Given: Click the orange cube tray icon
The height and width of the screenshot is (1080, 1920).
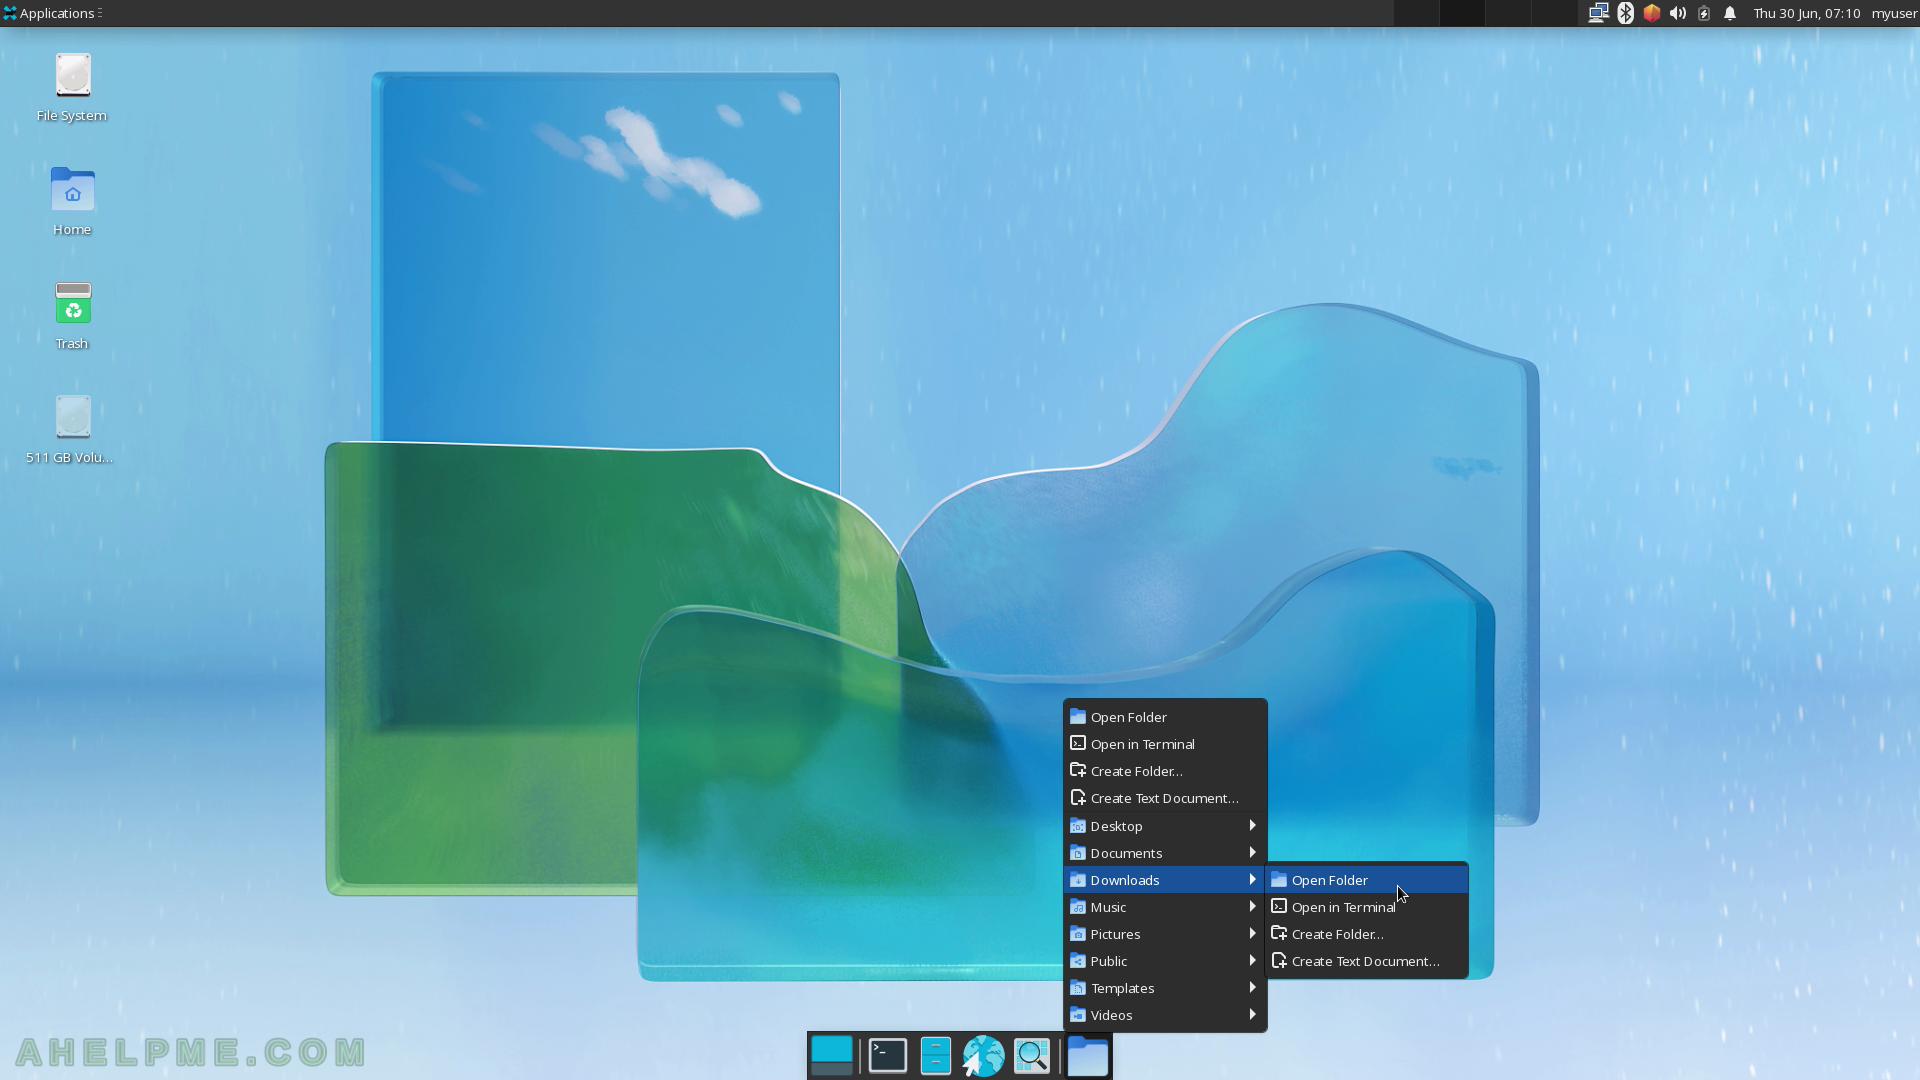Looking at the screenshot, I should (1652, 13).
